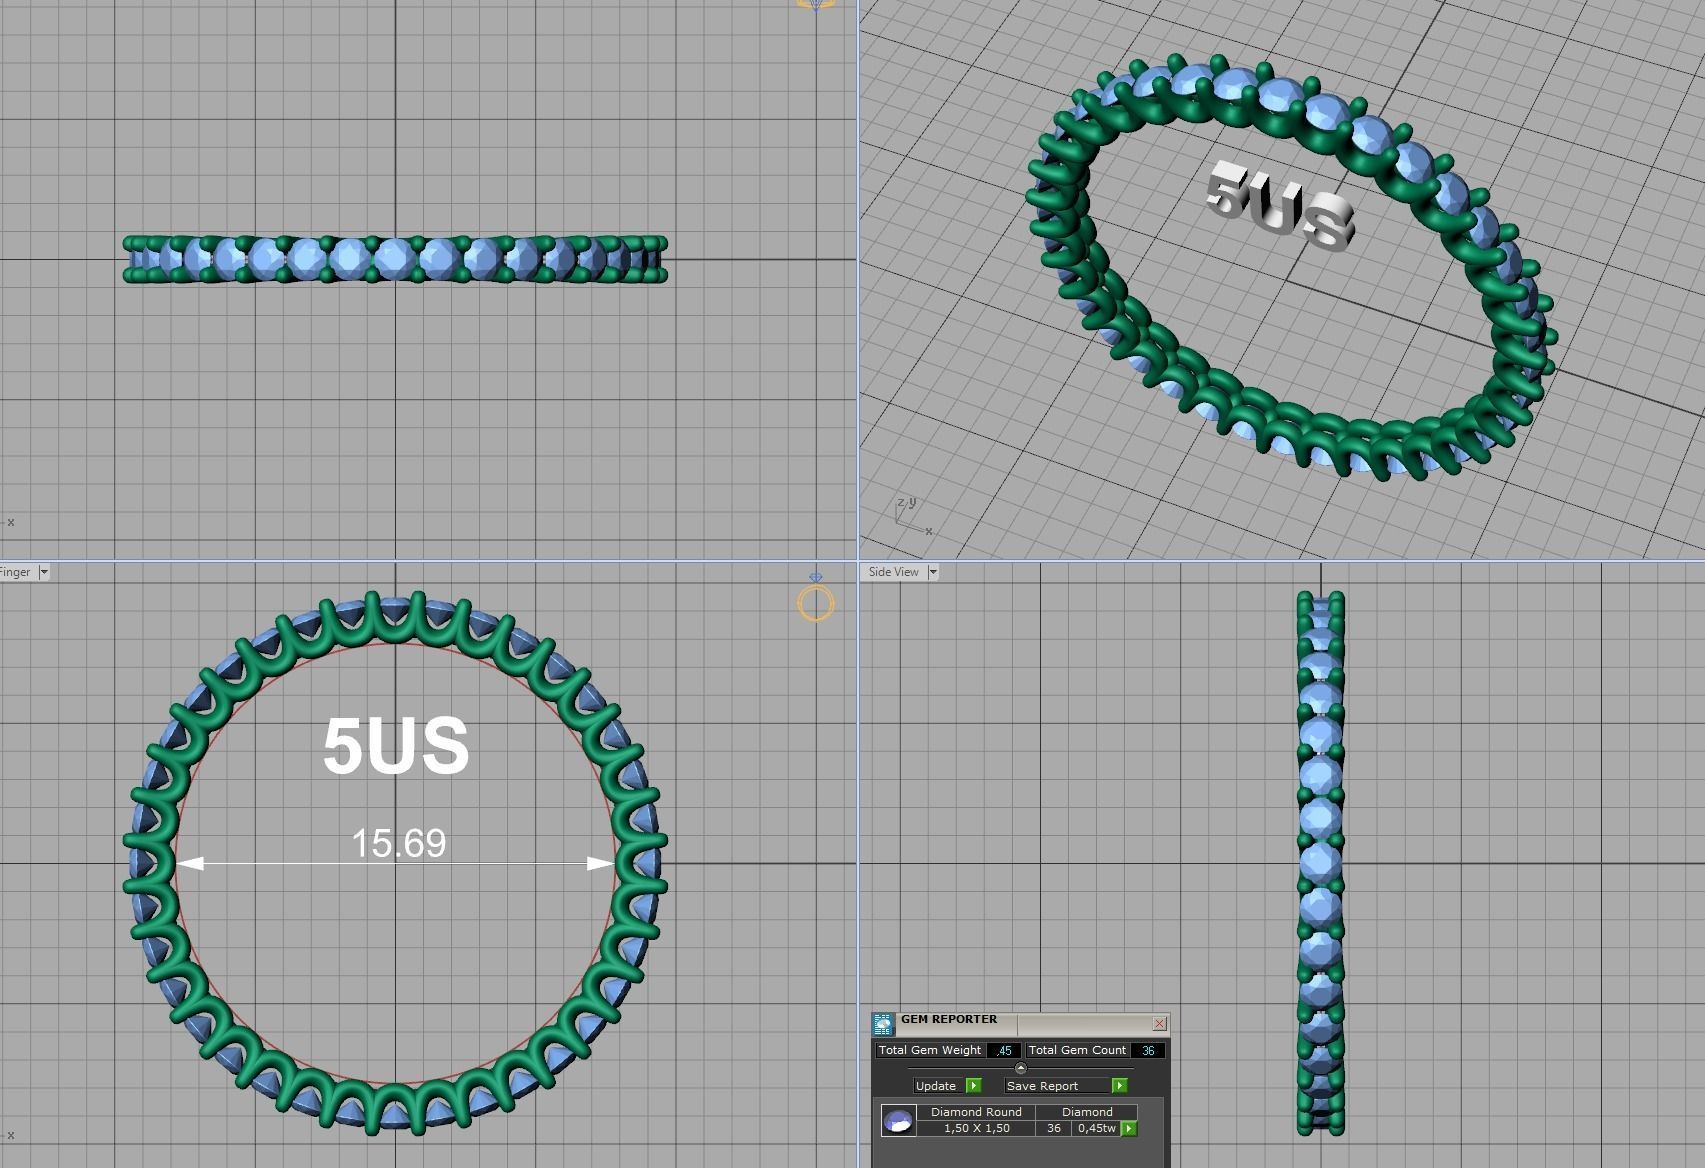This screenshot has height=1168, width=1705.
Task: Click the Total Gem Count value field
Action: [x=1148, y=1051]
